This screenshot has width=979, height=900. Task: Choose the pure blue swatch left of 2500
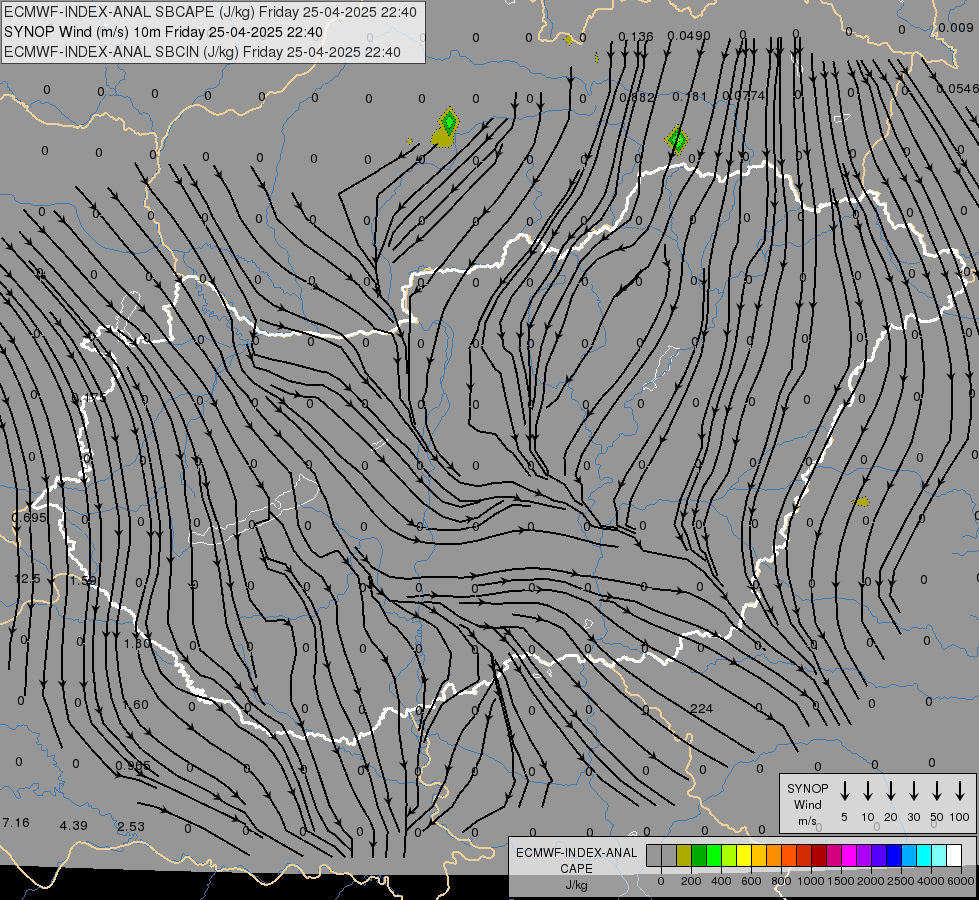pyautogui.click(x=893, y=855)
